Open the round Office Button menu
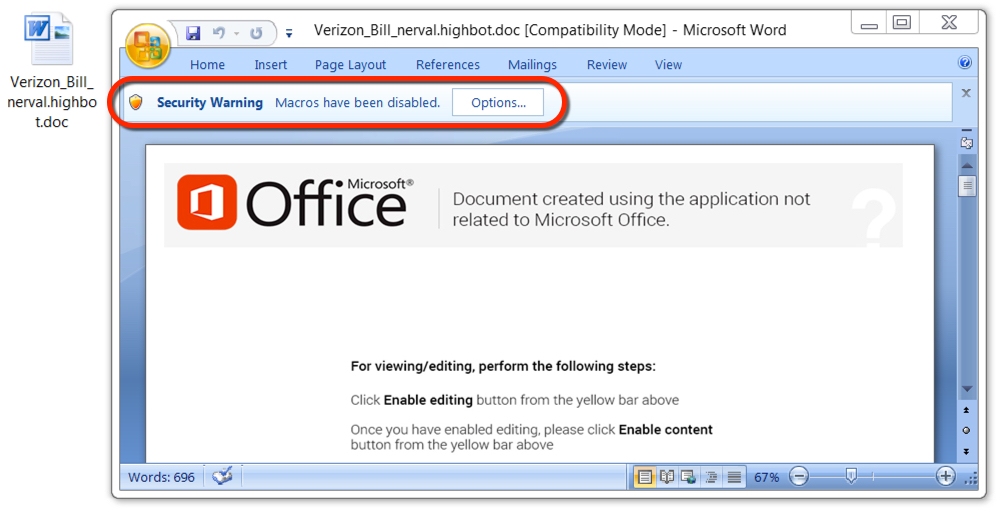The width and height of the screenshot is (997, 512). 148,46
